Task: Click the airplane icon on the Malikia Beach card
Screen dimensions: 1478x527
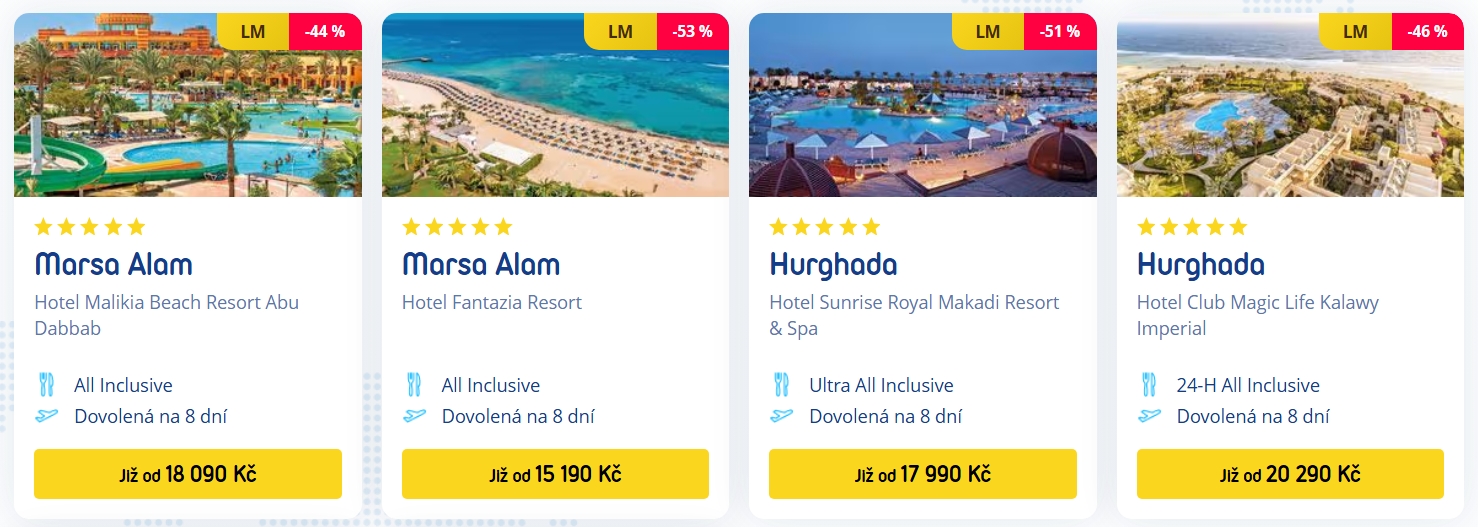Action: 47,416
